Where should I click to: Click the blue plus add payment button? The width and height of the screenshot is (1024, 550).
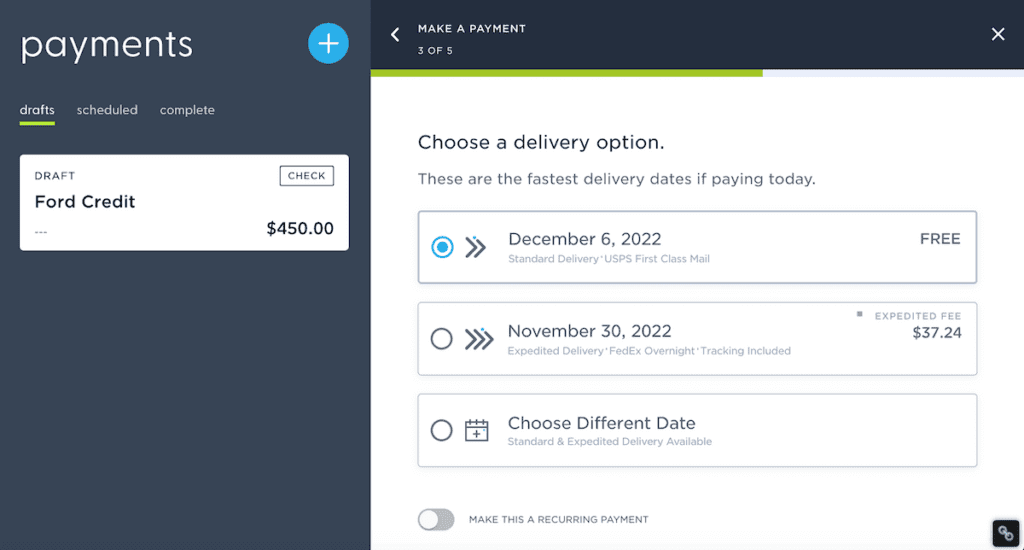tap(328, 44)
